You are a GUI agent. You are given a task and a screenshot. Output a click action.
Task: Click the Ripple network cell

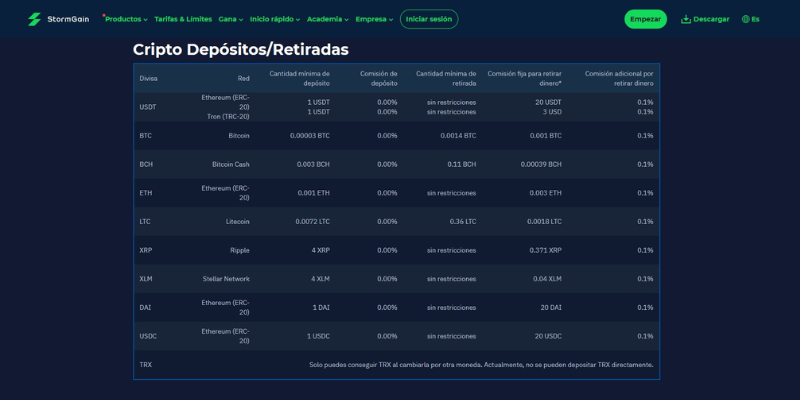click(240, 250)
